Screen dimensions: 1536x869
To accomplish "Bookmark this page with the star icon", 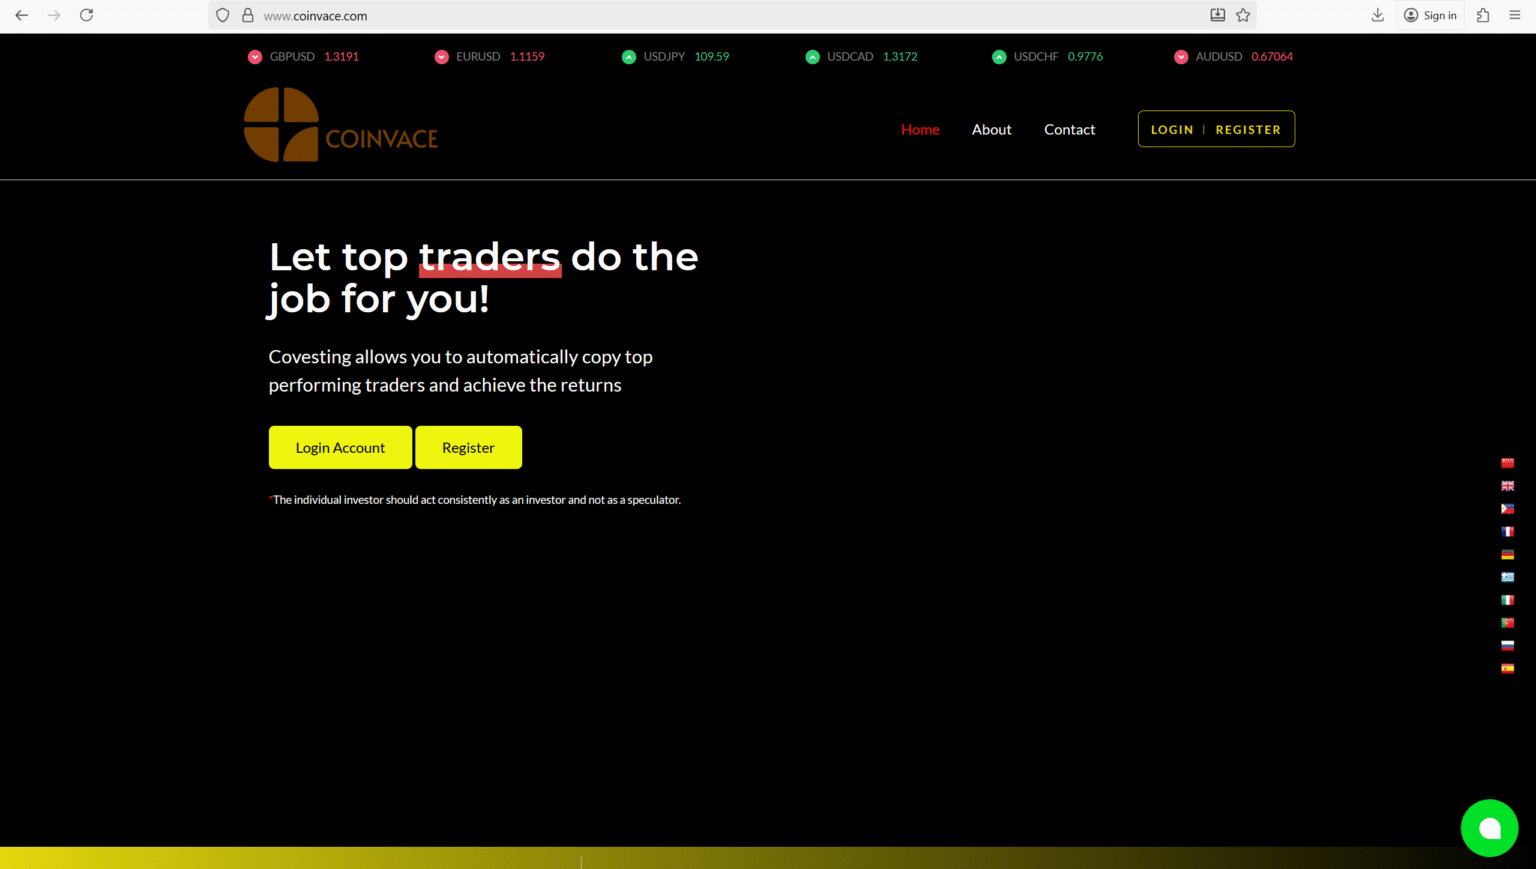I will [x=1243, y=15].
